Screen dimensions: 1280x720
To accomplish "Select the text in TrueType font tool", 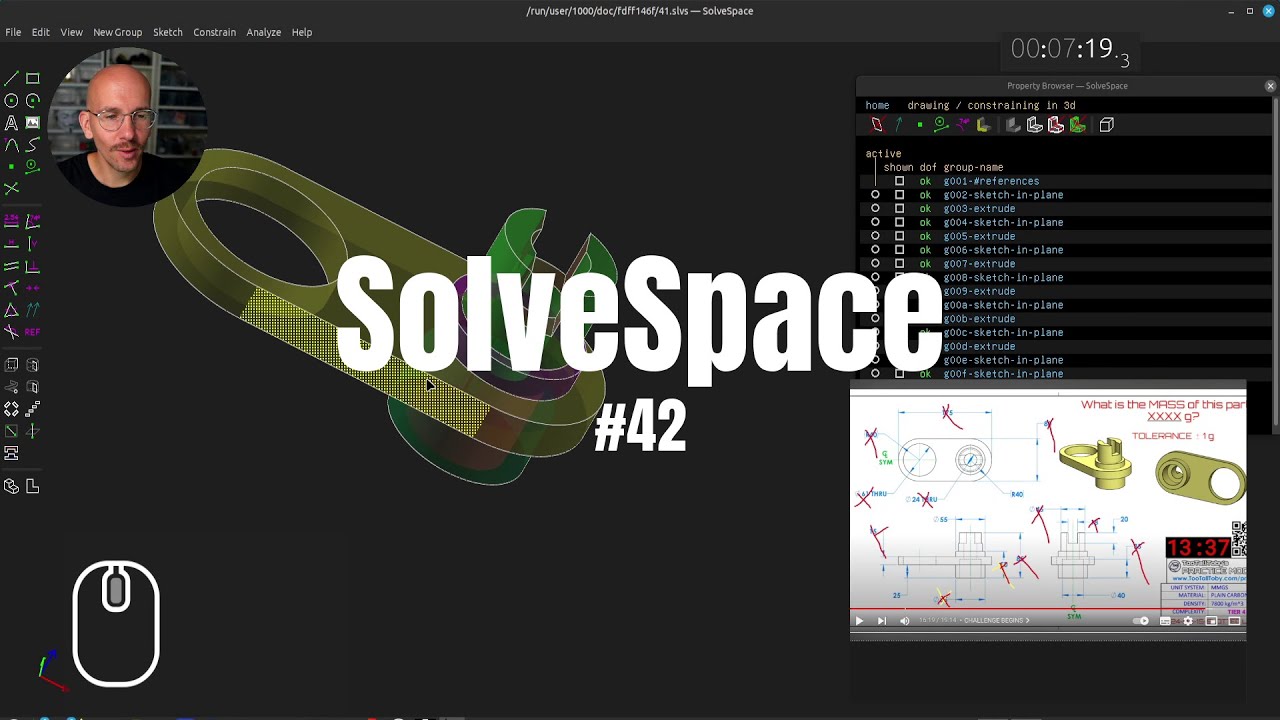I will [11, 122].
